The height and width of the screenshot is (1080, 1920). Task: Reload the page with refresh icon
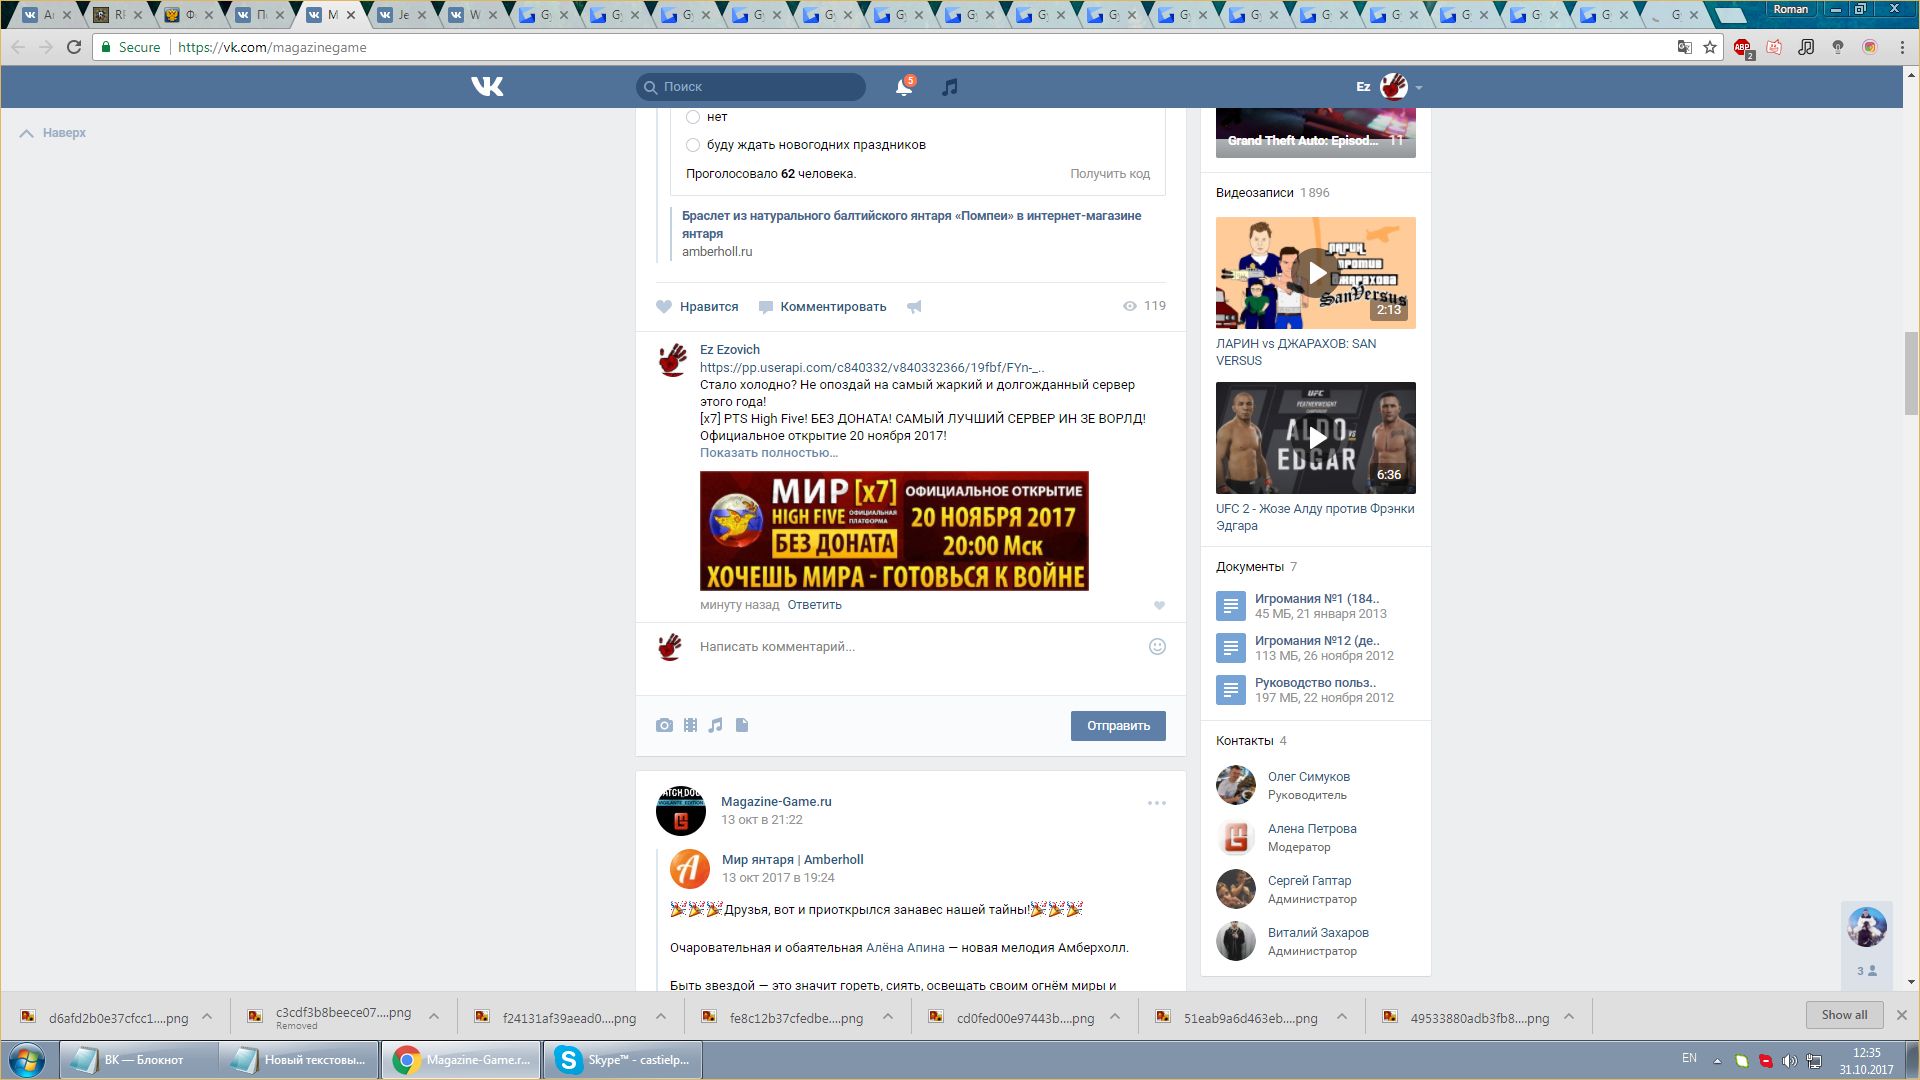(74, 47)
